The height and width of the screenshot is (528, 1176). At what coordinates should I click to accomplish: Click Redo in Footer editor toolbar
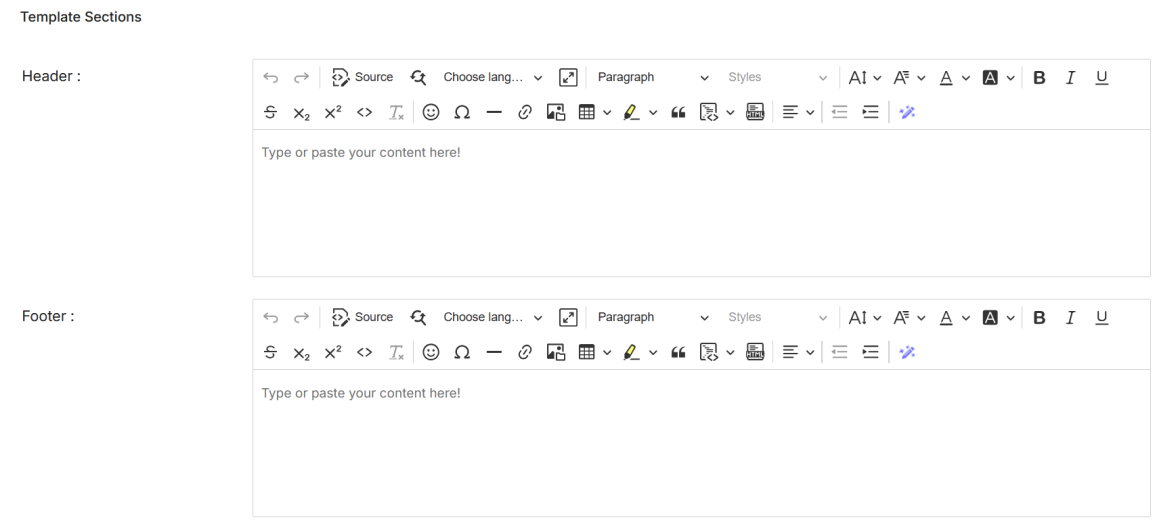tap(302, 317)
